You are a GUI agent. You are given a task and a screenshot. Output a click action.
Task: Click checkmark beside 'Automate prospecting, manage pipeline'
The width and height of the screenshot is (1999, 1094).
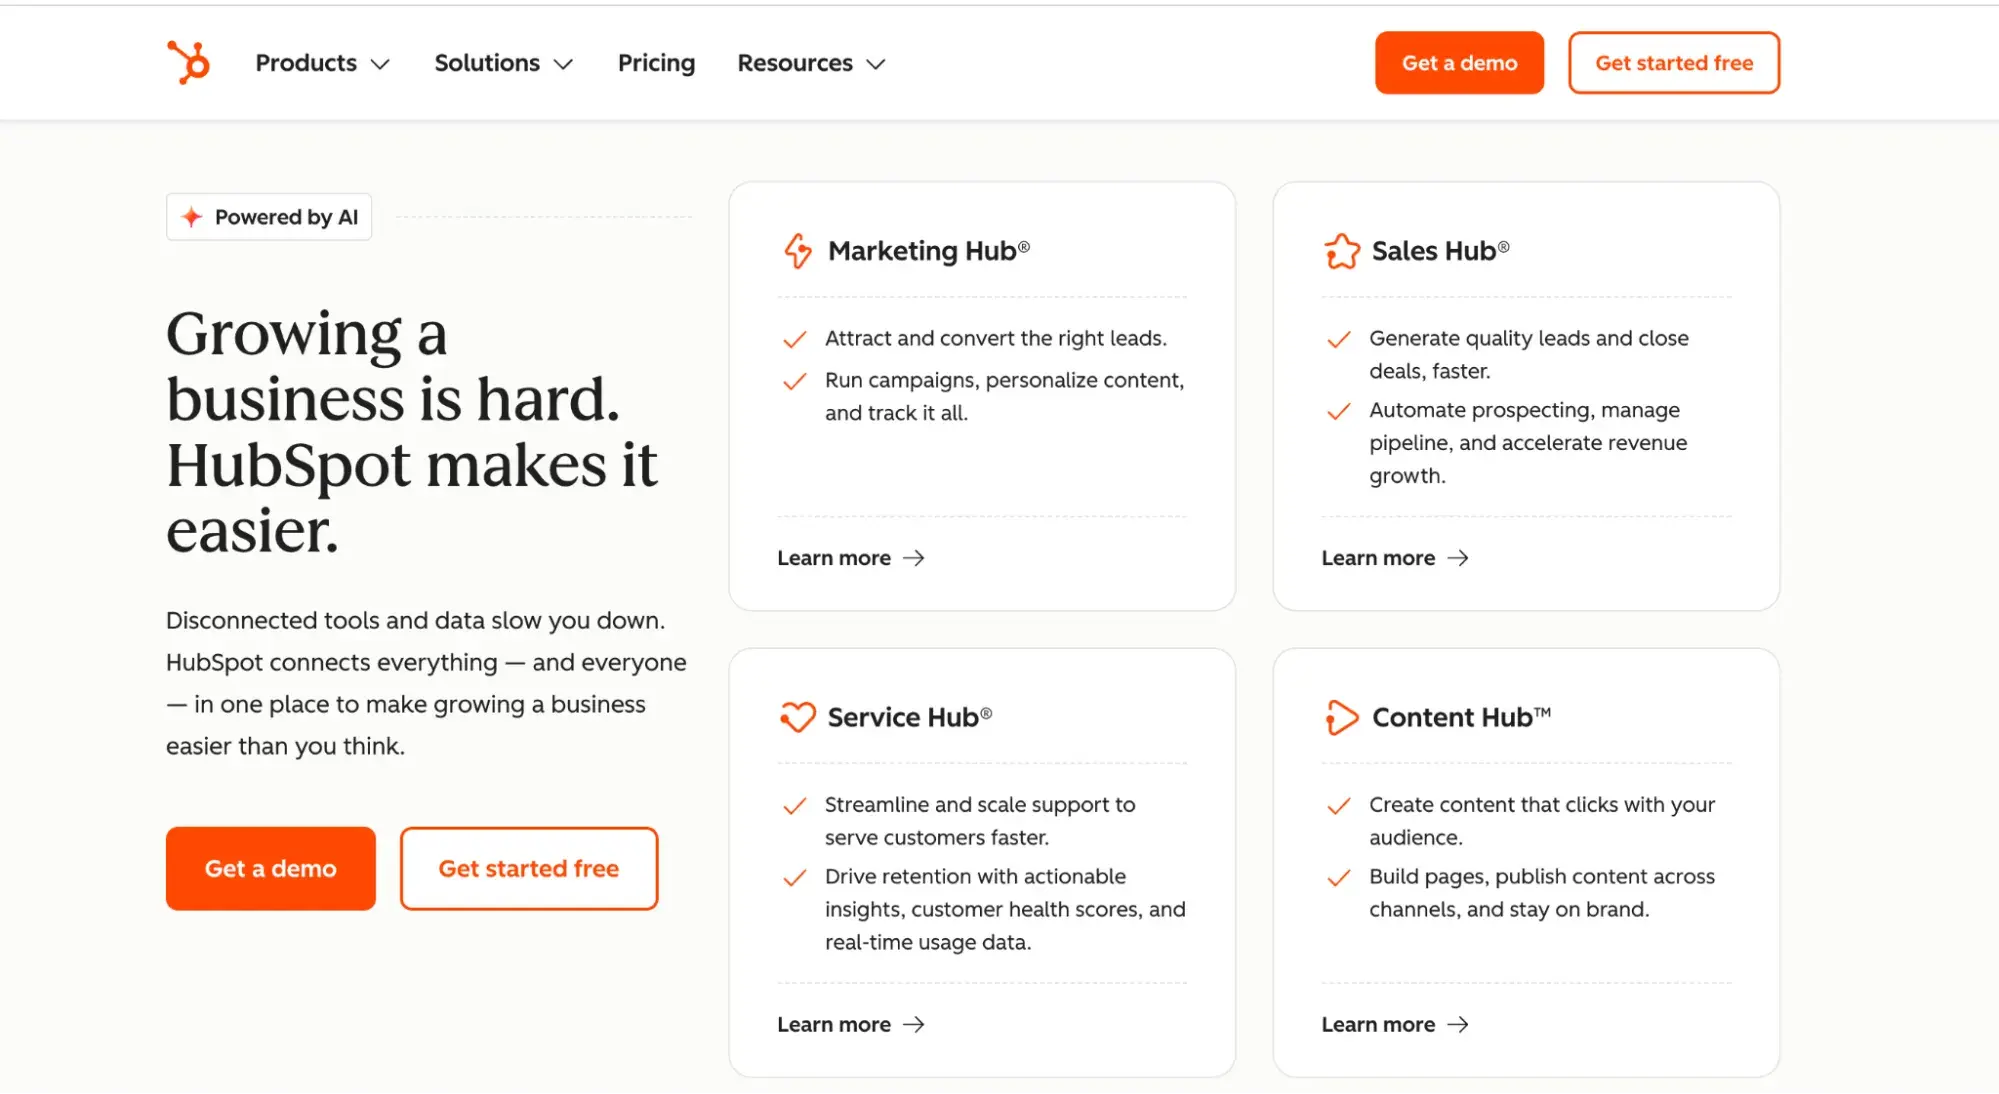click(x=1339, y=412)
